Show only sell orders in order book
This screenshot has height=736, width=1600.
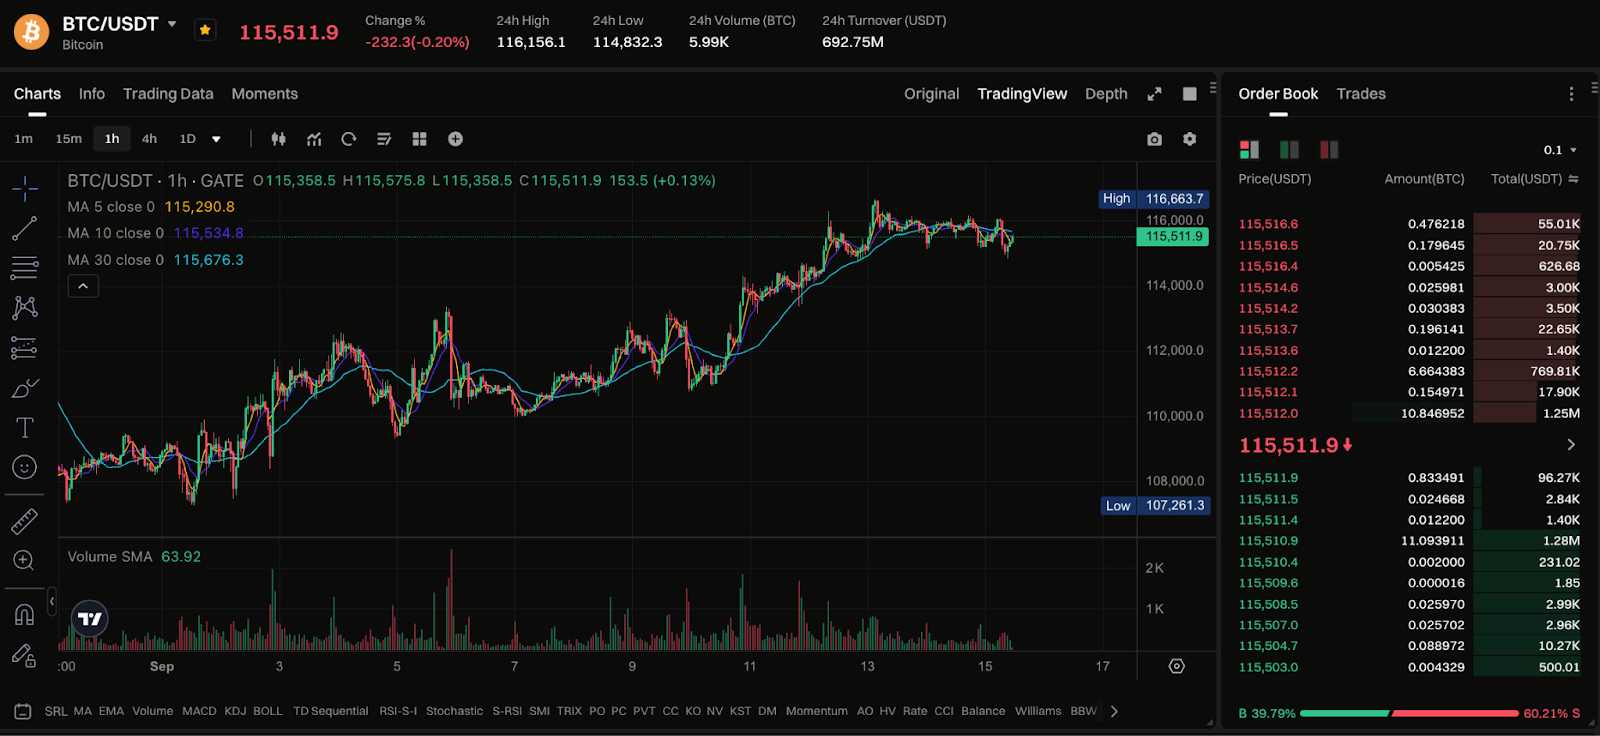pos(1329,150)
